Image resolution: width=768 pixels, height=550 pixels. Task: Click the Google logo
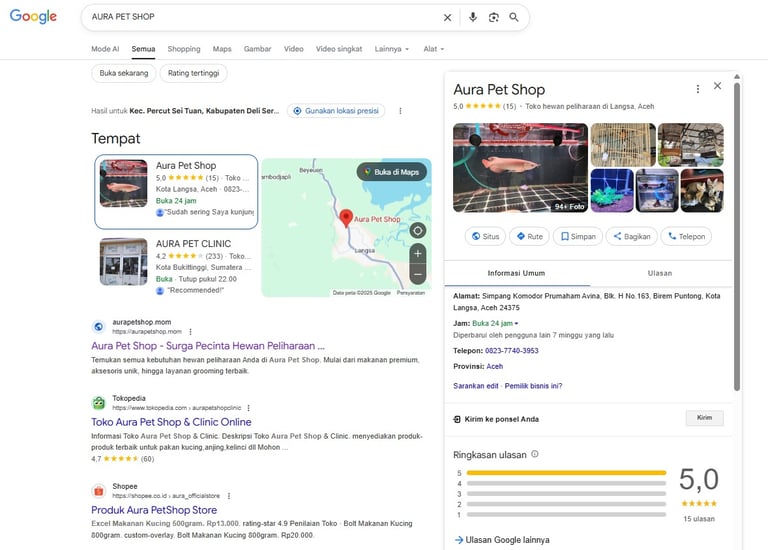33,16
